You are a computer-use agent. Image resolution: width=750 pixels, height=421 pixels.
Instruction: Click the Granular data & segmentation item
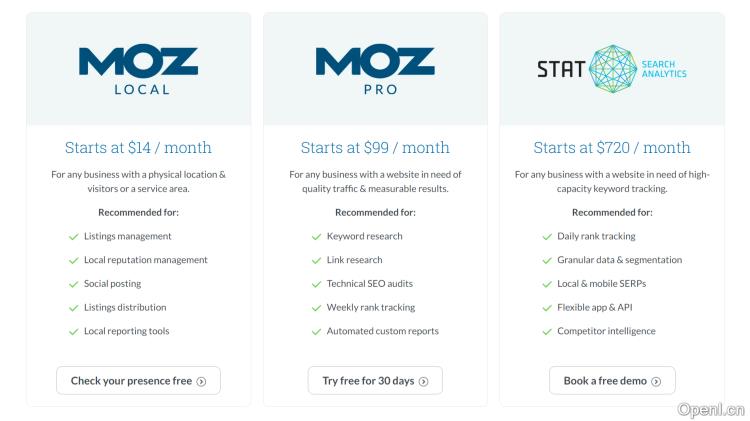point(619,260)
